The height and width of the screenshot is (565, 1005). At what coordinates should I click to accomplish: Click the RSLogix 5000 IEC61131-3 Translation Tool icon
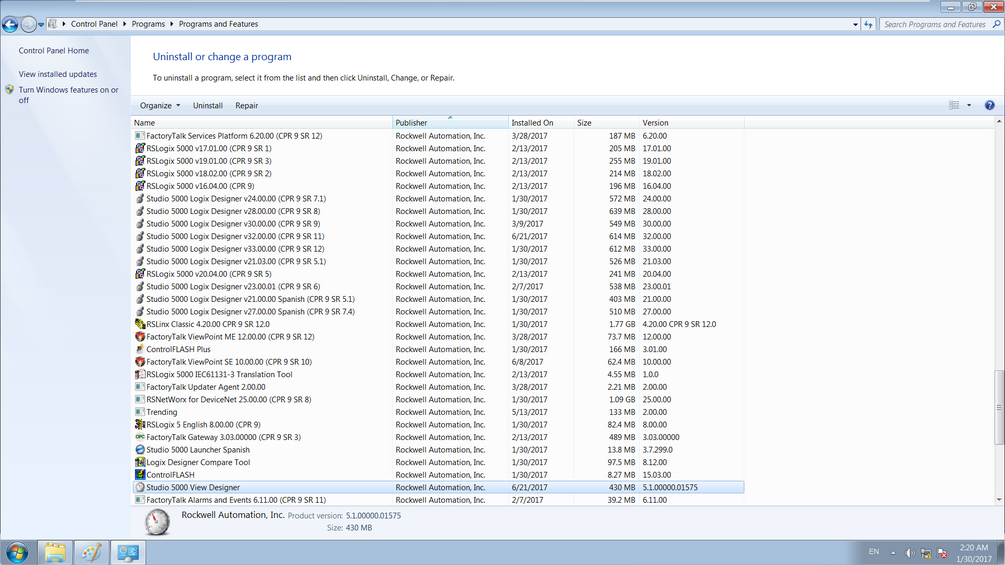coord(140,374)
